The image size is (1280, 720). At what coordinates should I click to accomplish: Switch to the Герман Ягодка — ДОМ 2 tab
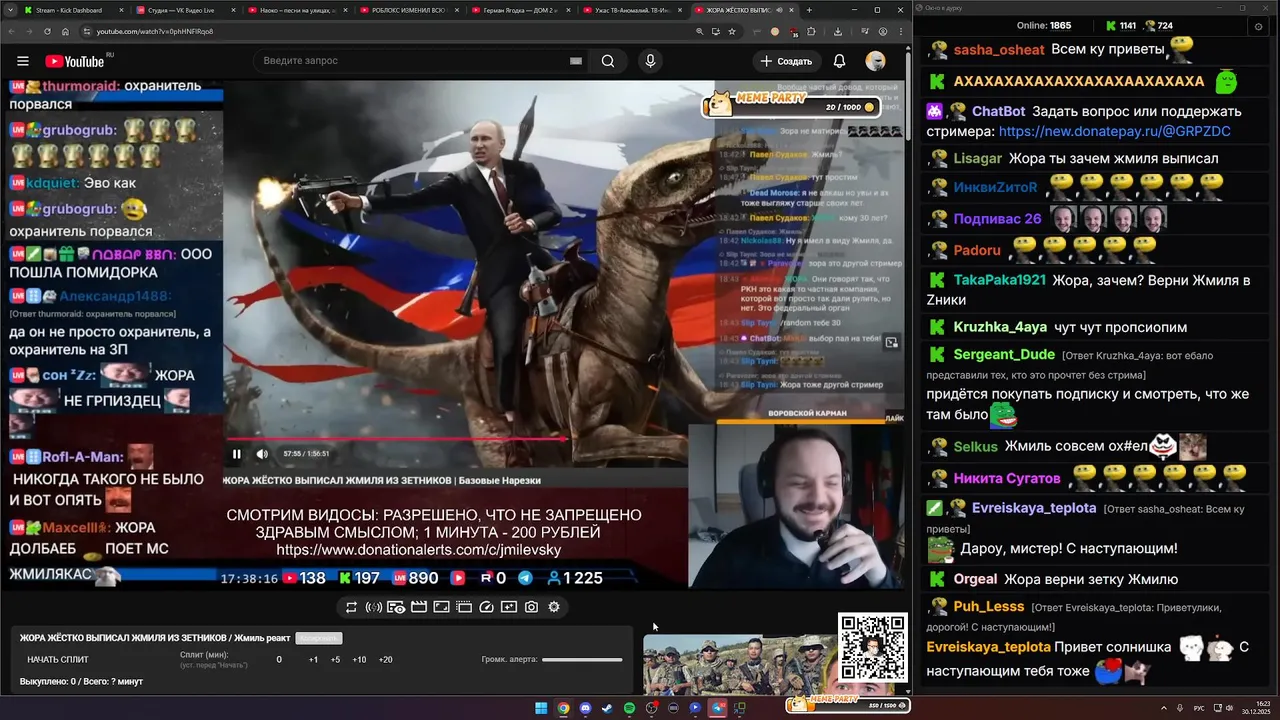(519, 10)
